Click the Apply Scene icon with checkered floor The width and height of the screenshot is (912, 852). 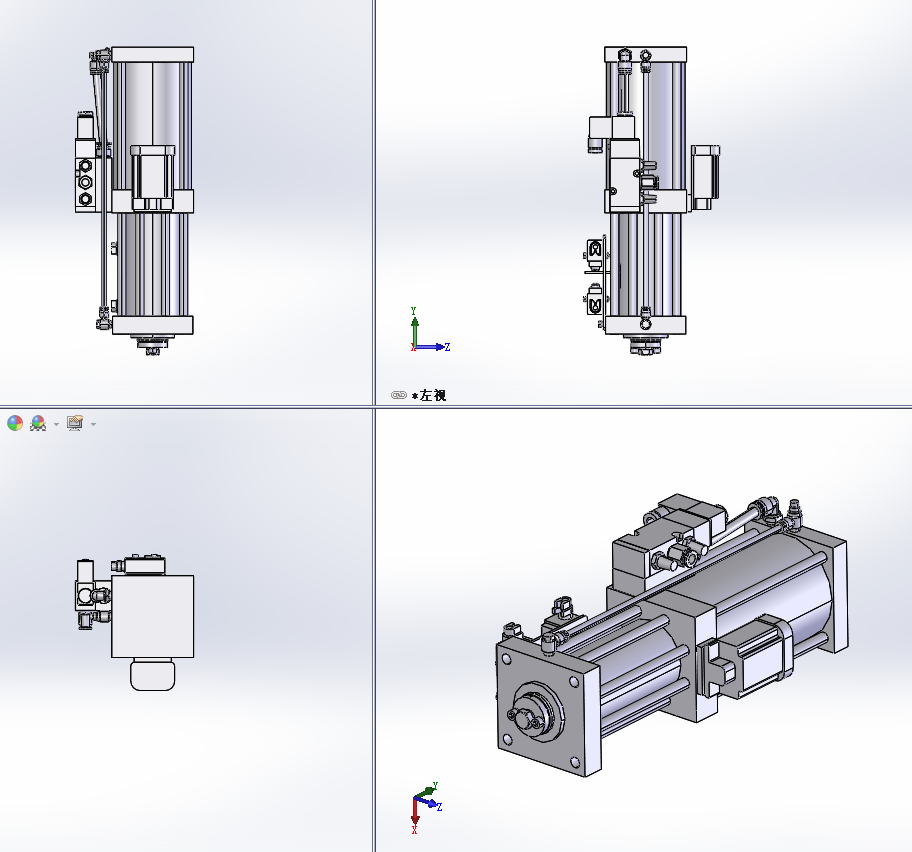[x=38, y=423]
